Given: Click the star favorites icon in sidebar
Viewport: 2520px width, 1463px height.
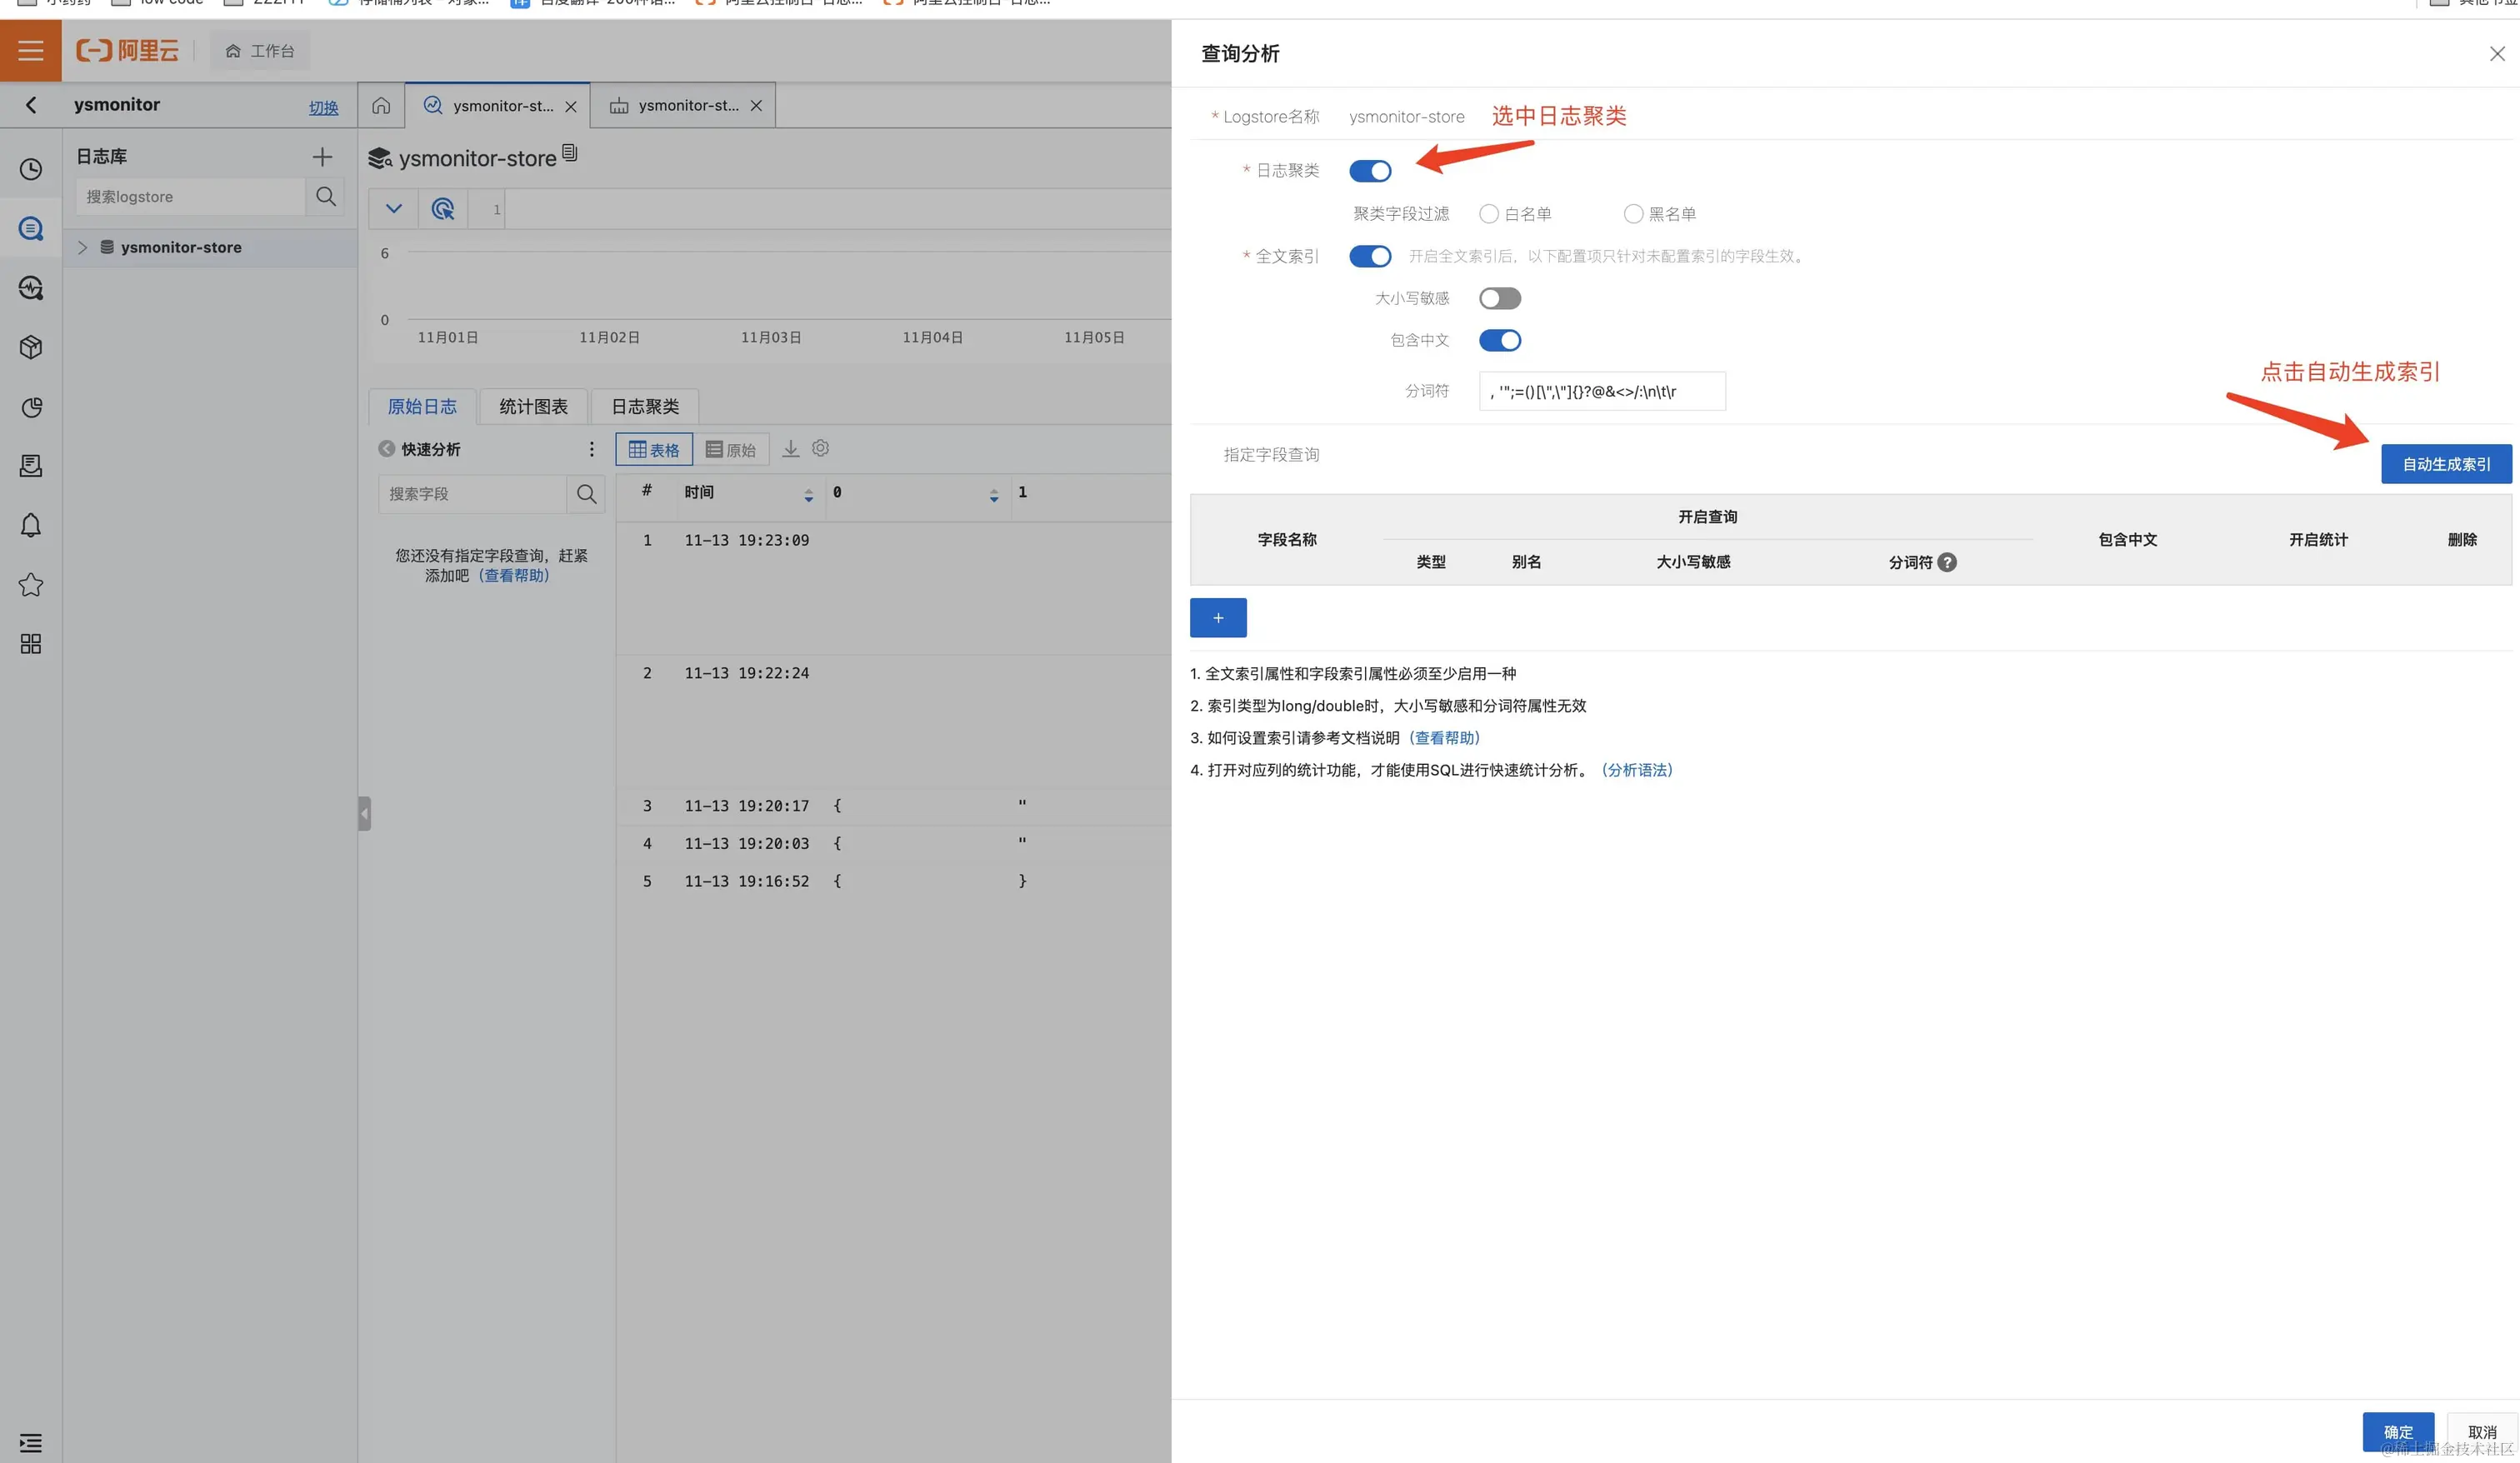Looking at the screenshot, I should tap(31, 584).
